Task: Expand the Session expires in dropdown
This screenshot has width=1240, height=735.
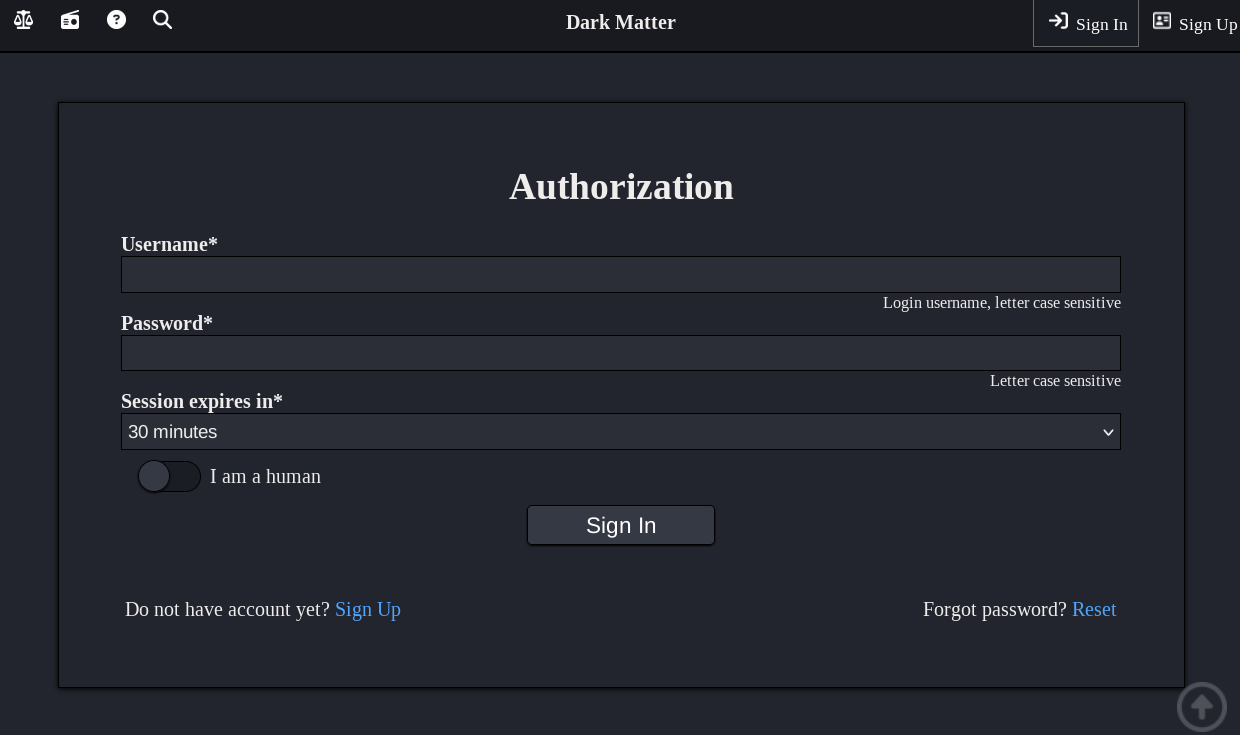Action: tap(621, 432)
